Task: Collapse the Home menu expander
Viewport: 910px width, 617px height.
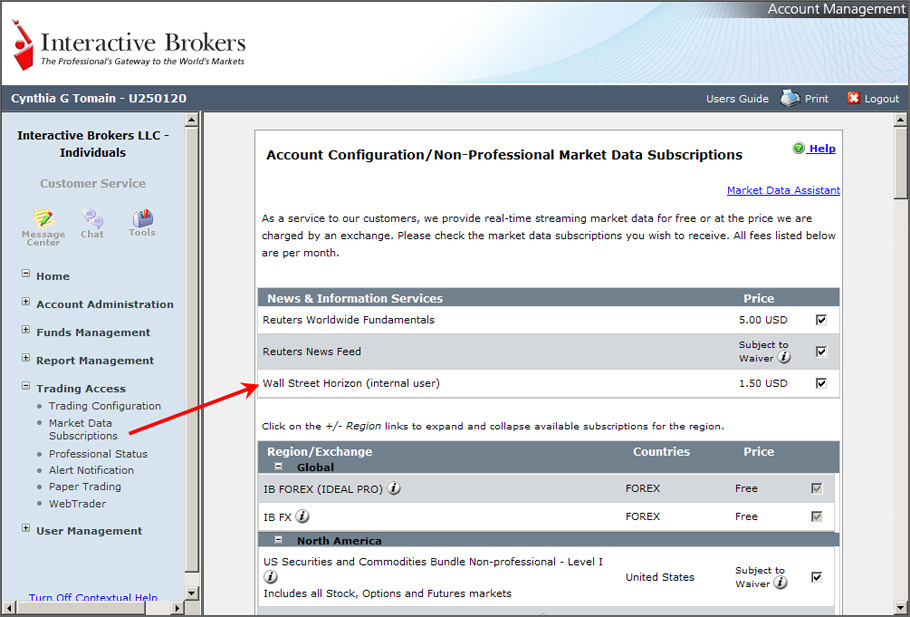Action: point(26,273)
